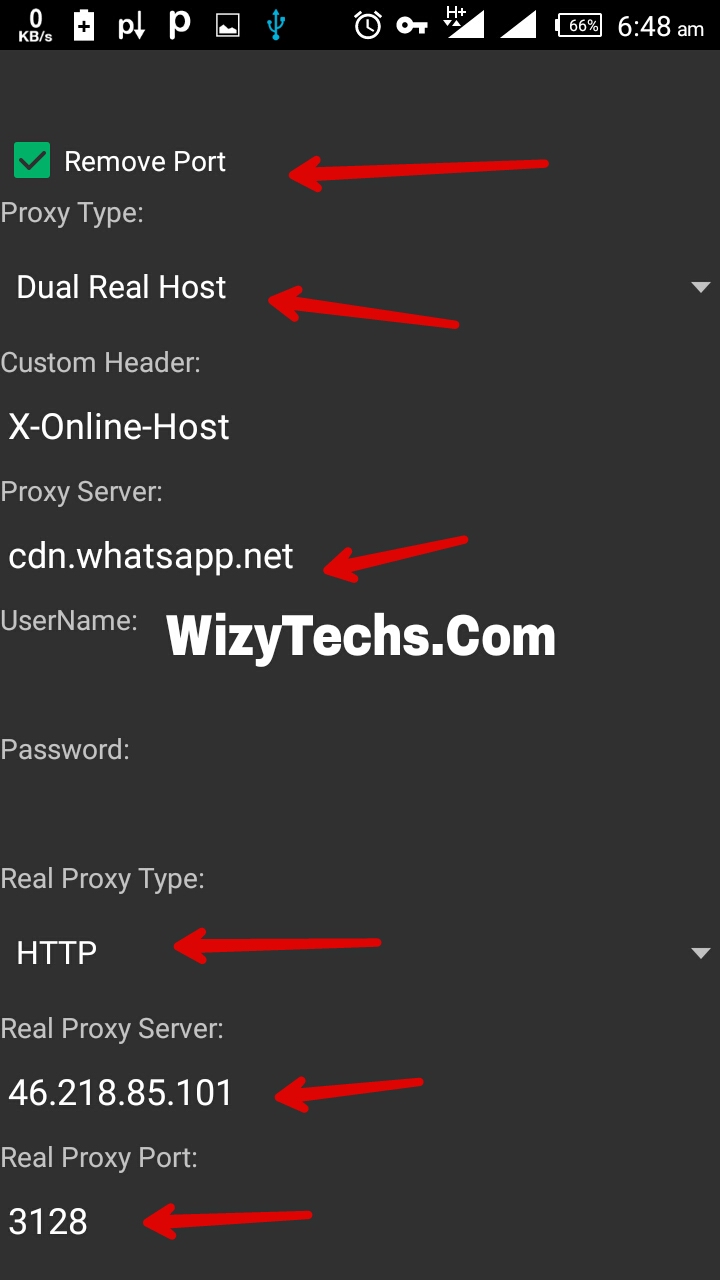Edit the 46.218.85.101 real proxy server field
This screenshot has height=1280, width=720.
360,1092
